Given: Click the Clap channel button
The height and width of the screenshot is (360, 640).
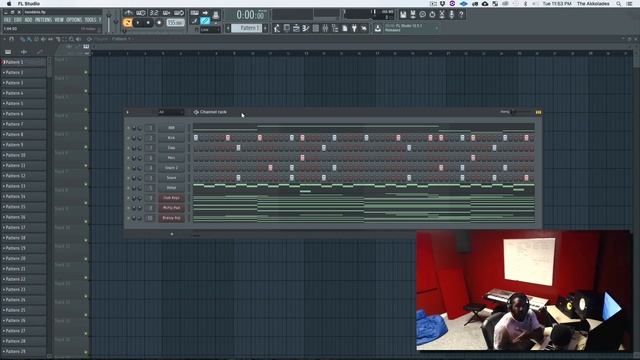Looking at the screenshot, I should 171,148.
